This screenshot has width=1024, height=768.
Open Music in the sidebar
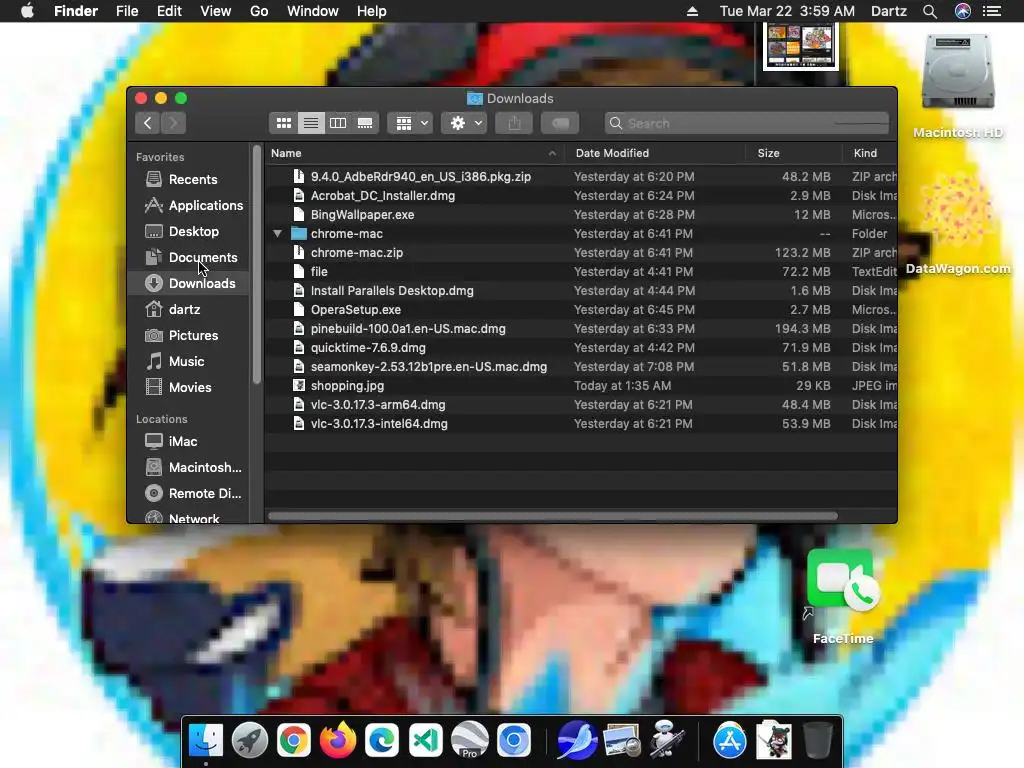coord(188,361)
